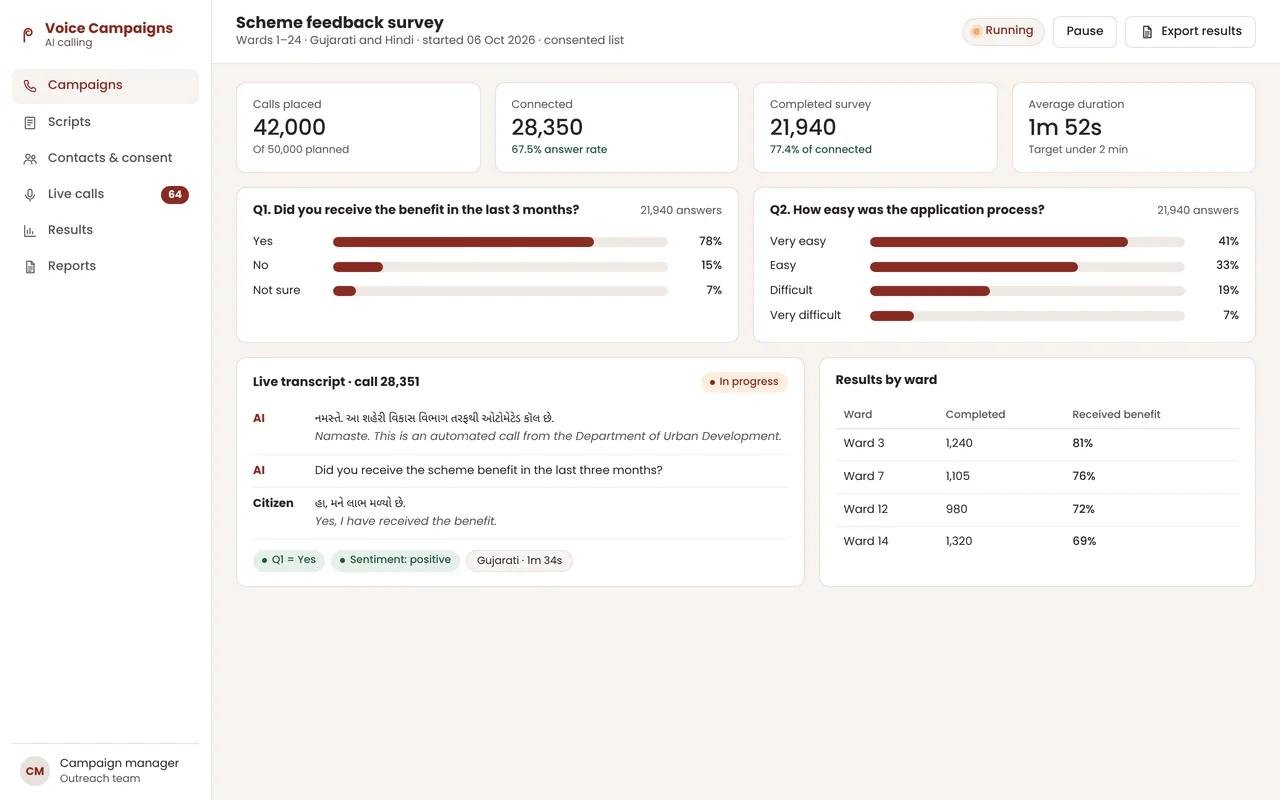
Task: Click the Voice Campaigns logo icon
Action: [x=29, y=35]
